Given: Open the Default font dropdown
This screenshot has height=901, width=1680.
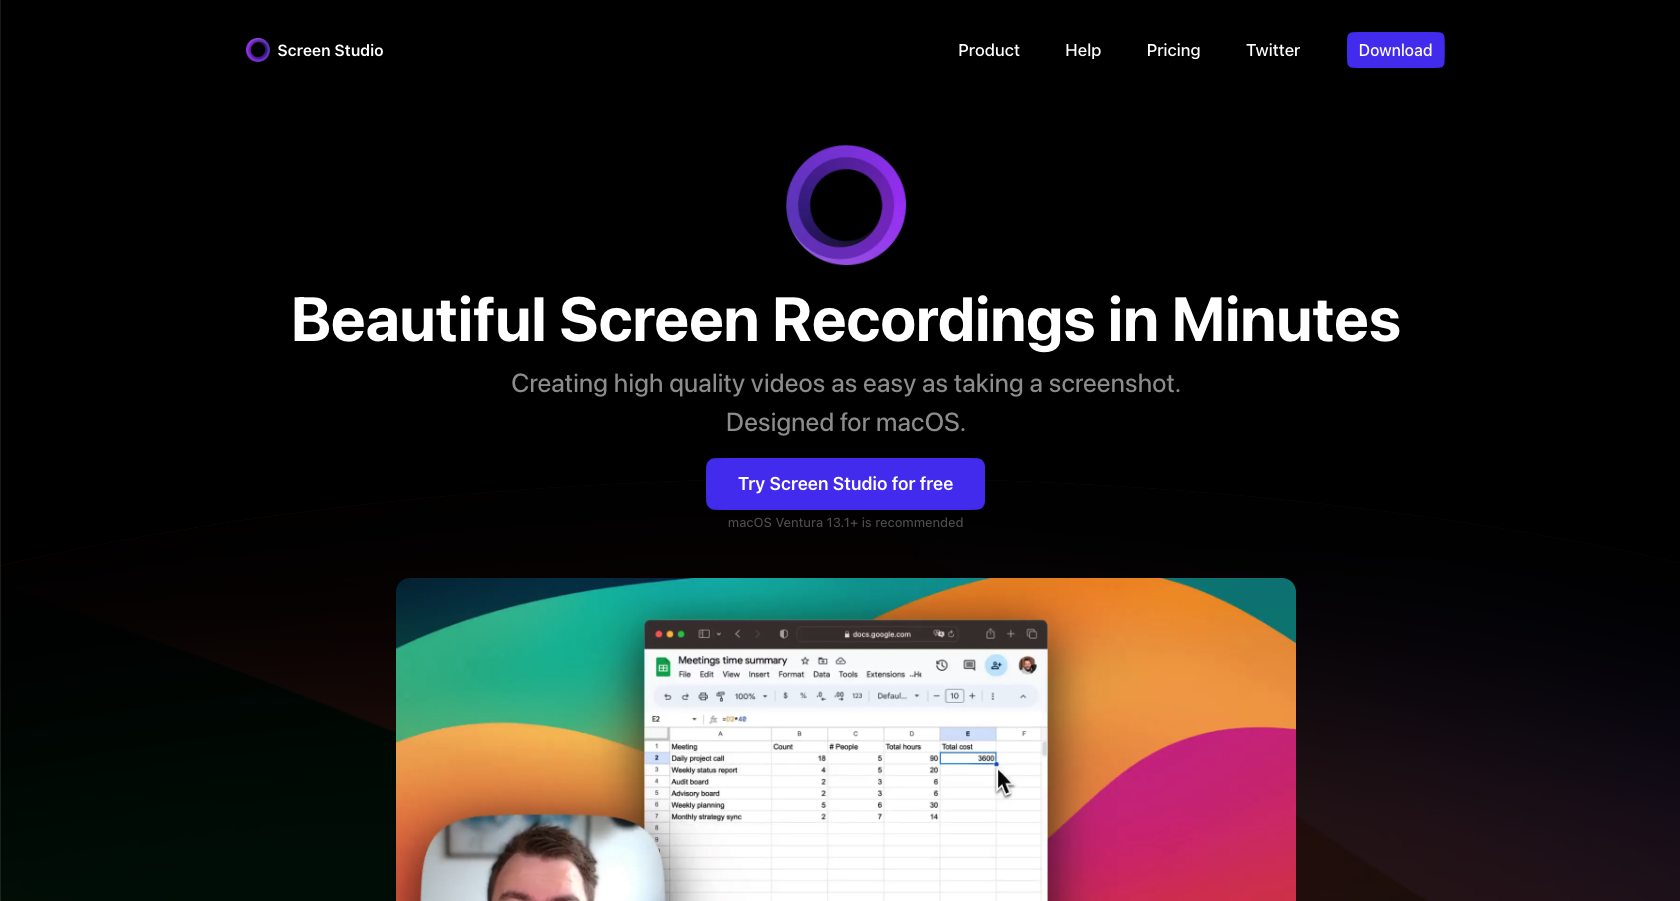Looking at the screenshot, I should coord(898,696).
